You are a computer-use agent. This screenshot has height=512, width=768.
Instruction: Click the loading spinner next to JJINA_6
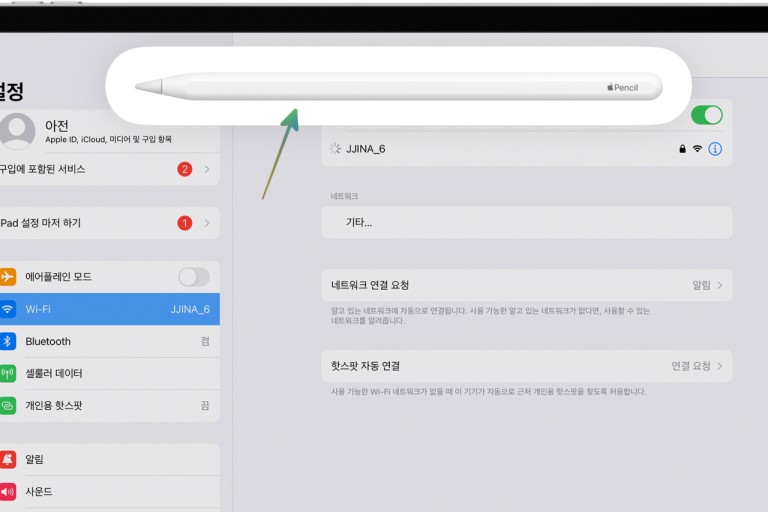pos(335,149)
